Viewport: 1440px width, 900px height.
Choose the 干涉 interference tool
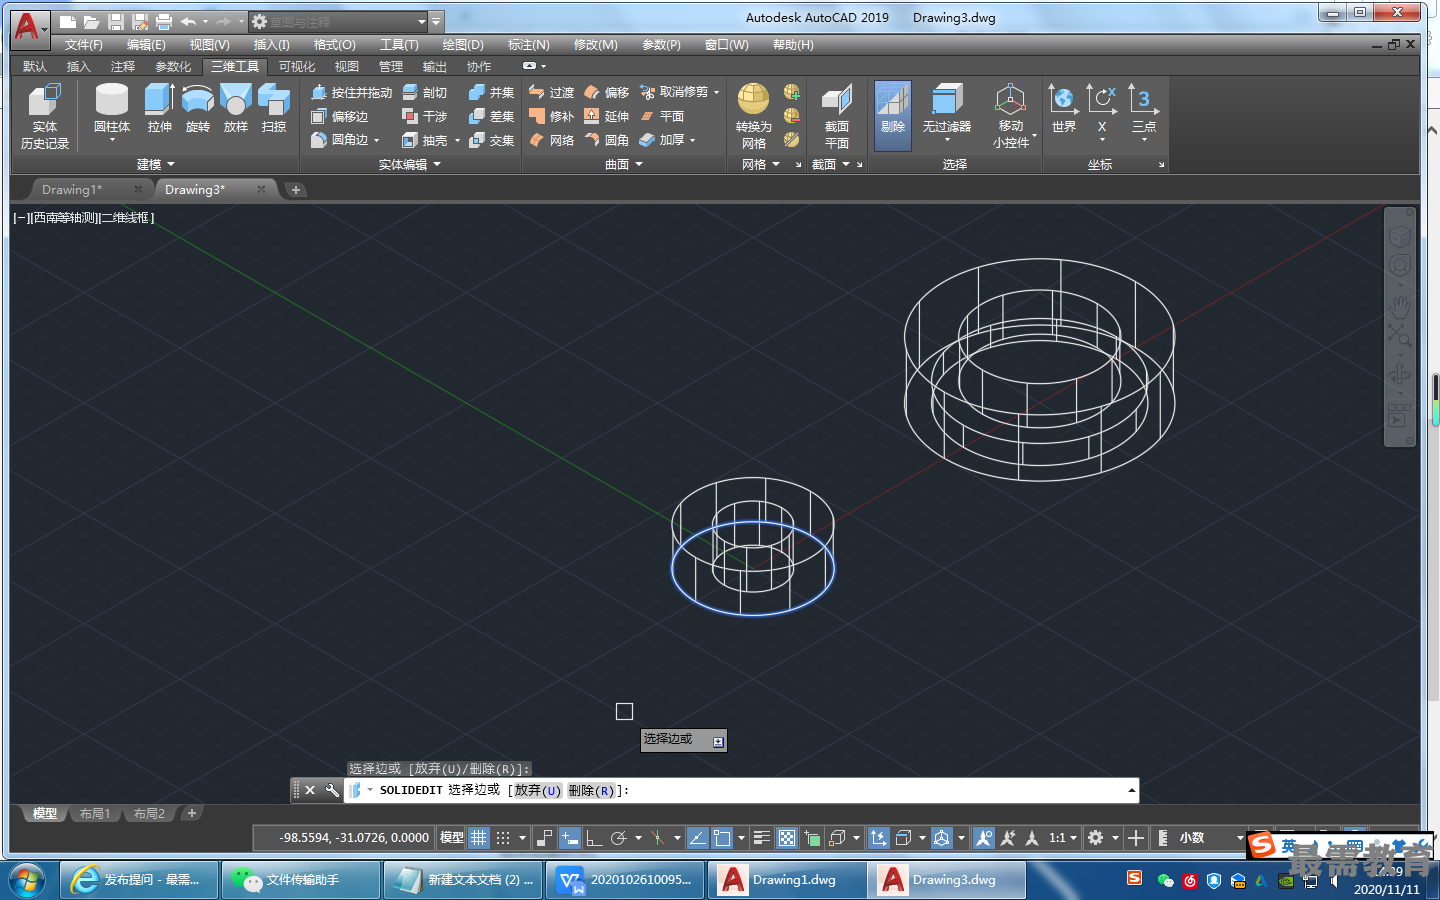[425, 116]
